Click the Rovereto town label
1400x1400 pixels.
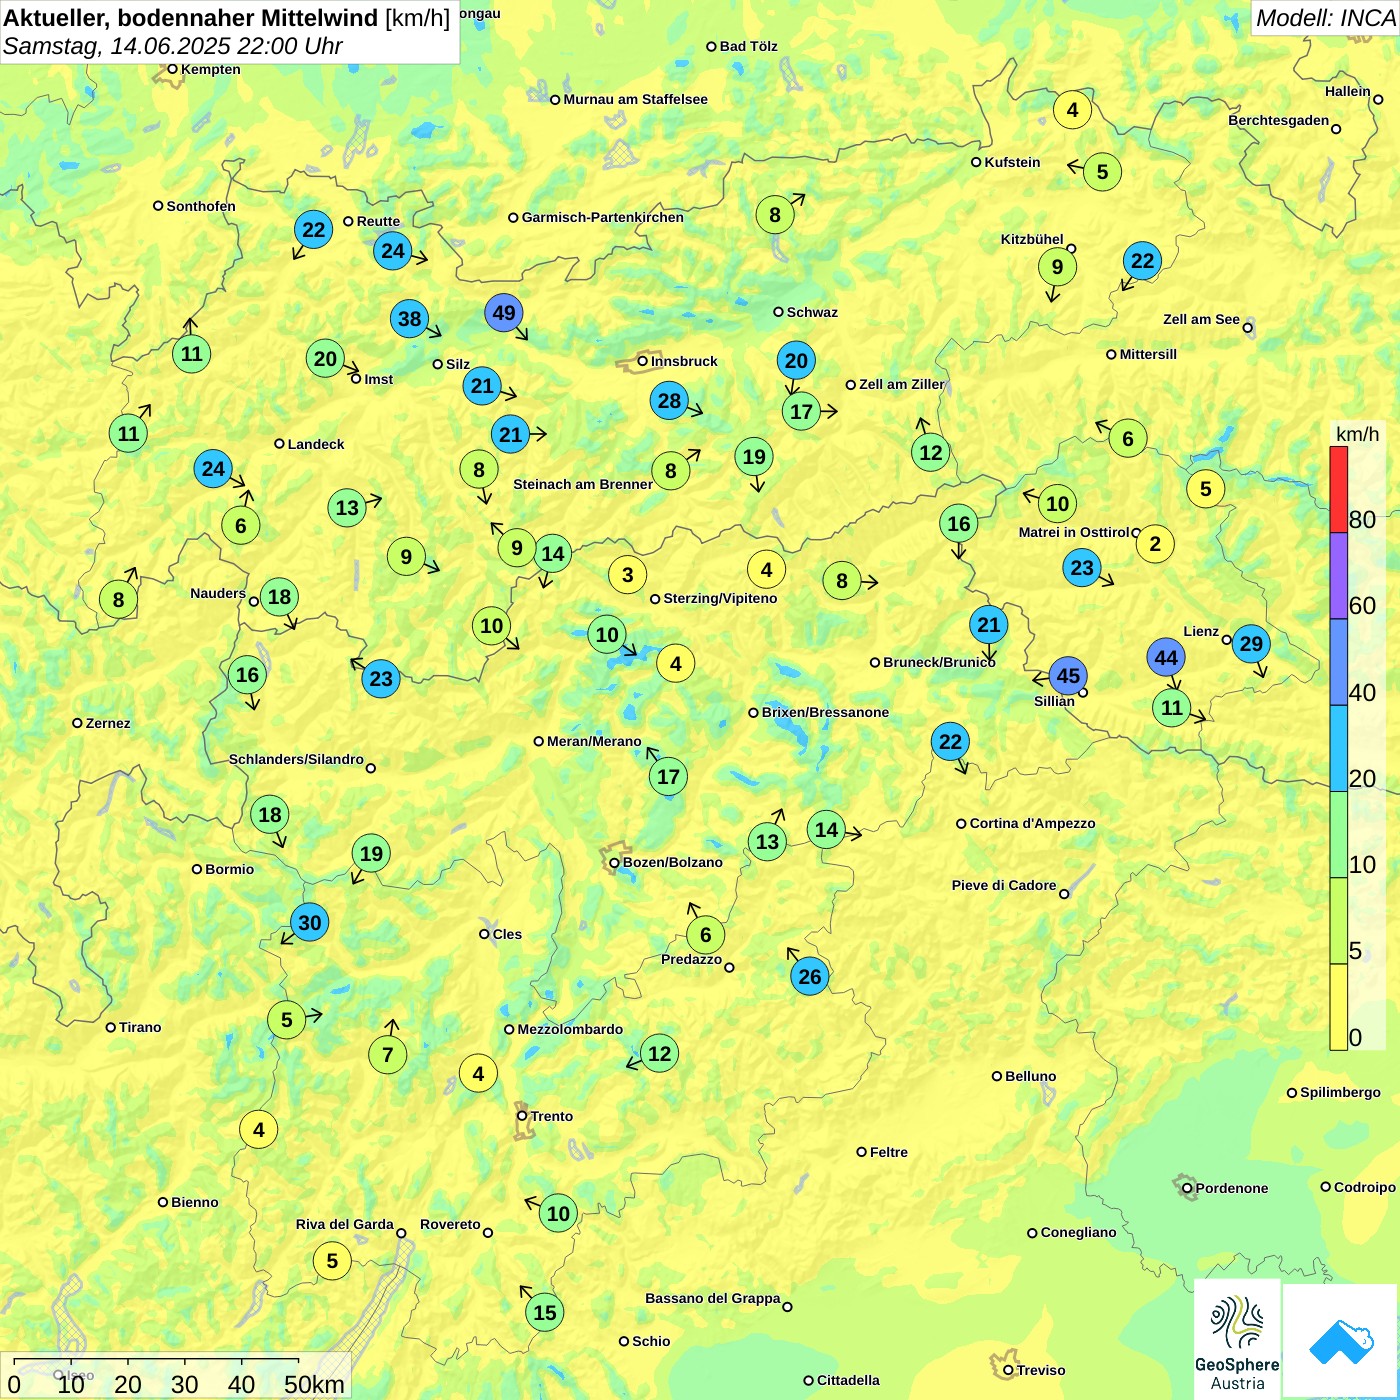tap(450, 1224)
